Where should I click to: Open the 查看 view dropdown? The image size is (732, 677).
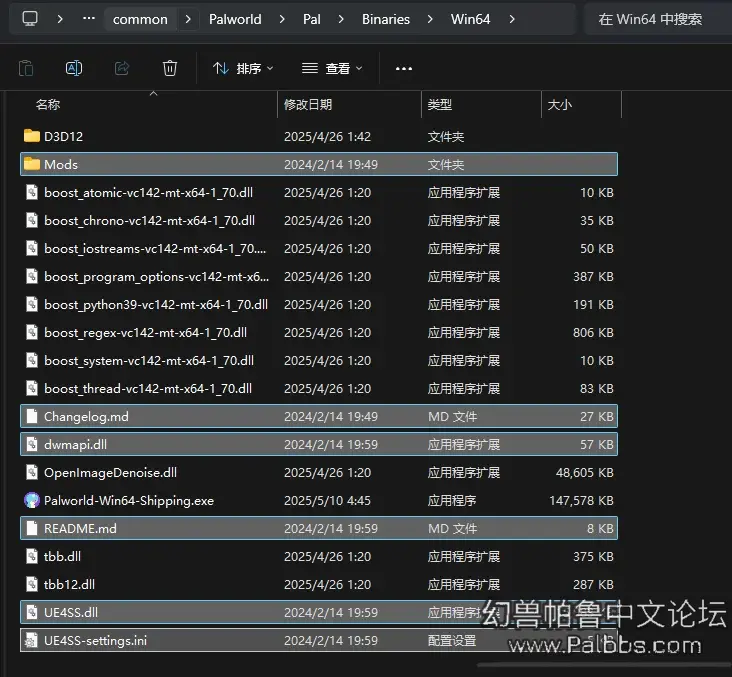tap(332, 69)
